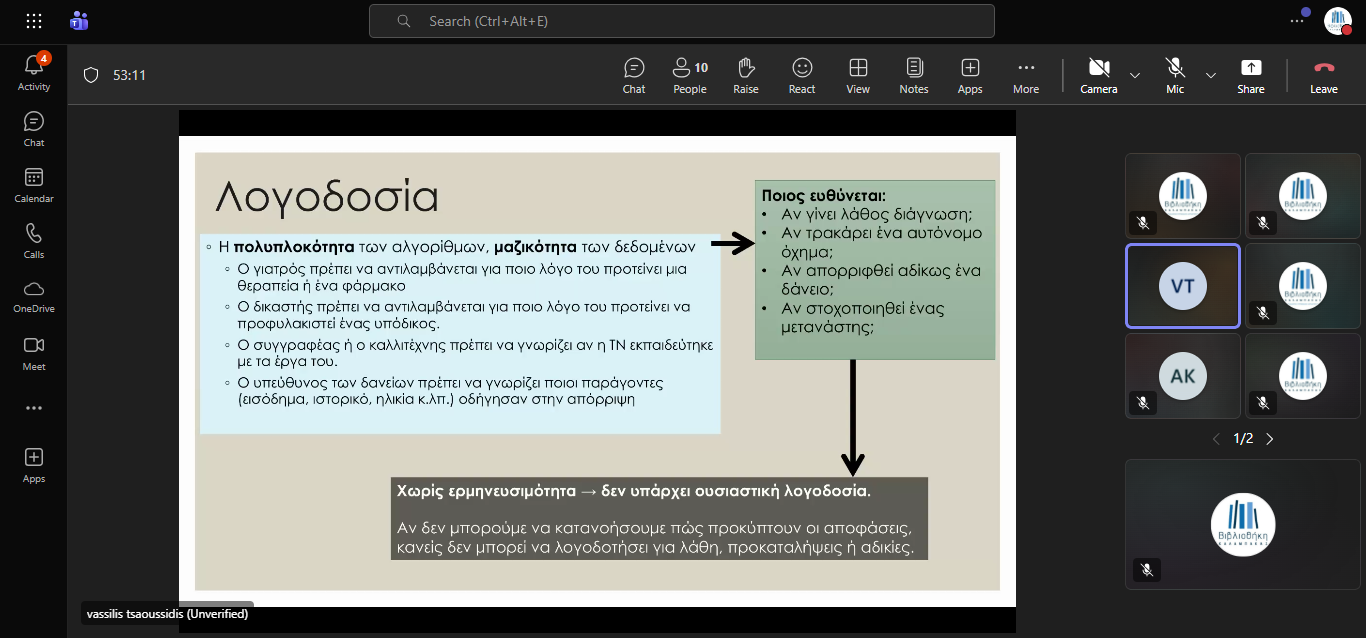The image size is (1366, 638).
Task: Open the More actions menu
Action: (x=1025, y=75)
